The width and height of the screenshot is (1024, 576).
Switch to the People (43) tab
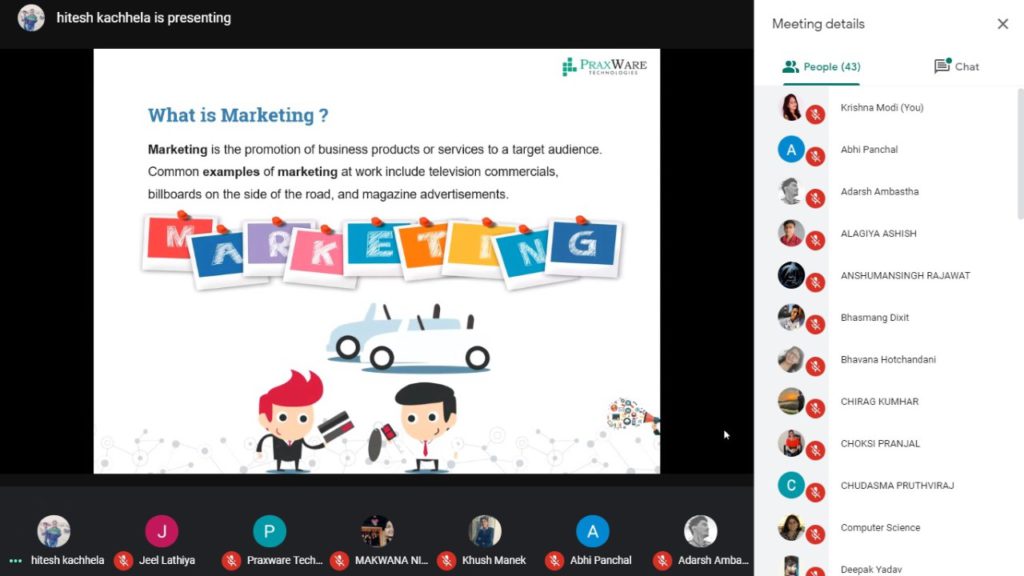click(822, 67)
